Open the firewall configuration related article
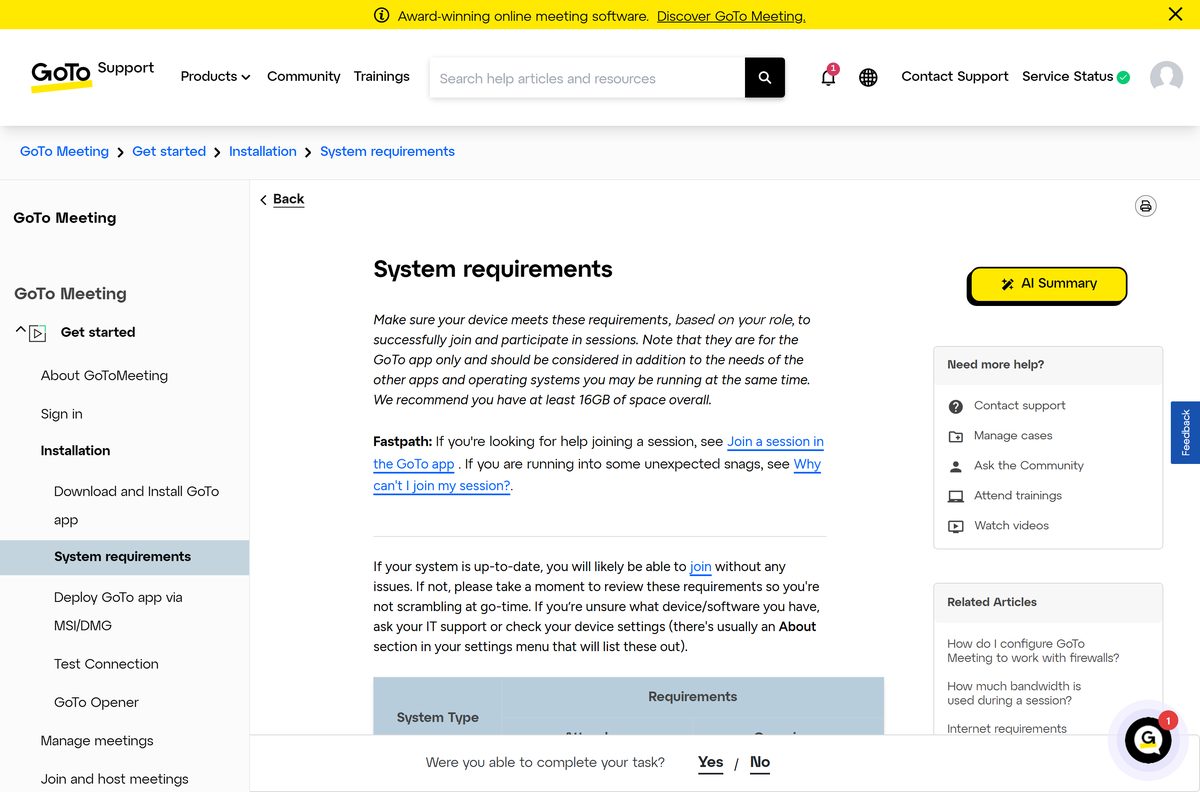 [1033, 651]
